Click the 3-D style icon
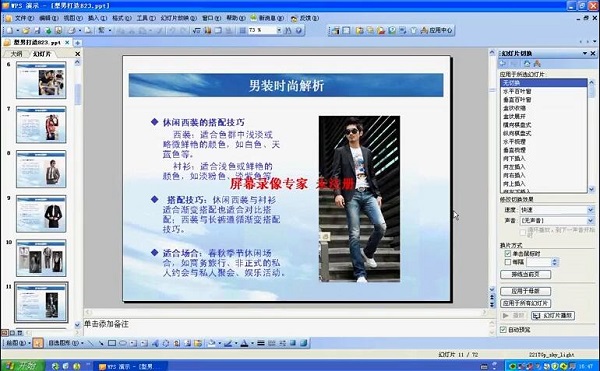Screen dimensions: 600x371 [303, 343]
